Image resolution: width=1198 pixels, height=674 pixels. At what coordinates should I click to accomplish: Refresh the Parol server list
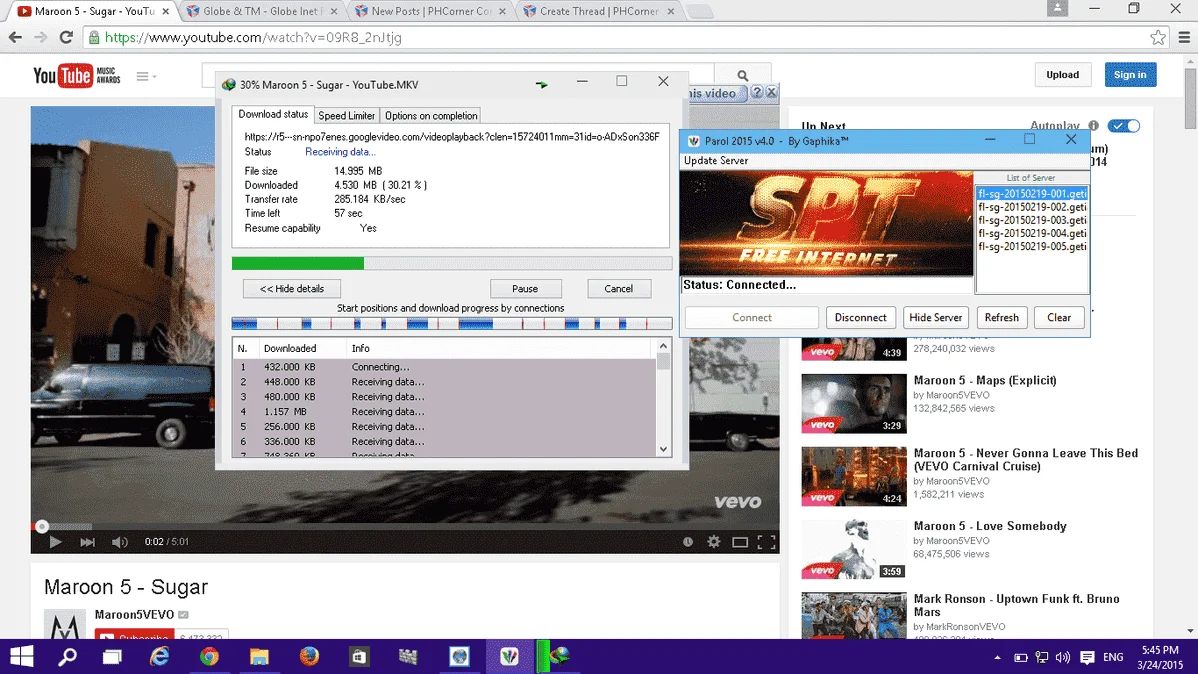[x=1001, y=317]
